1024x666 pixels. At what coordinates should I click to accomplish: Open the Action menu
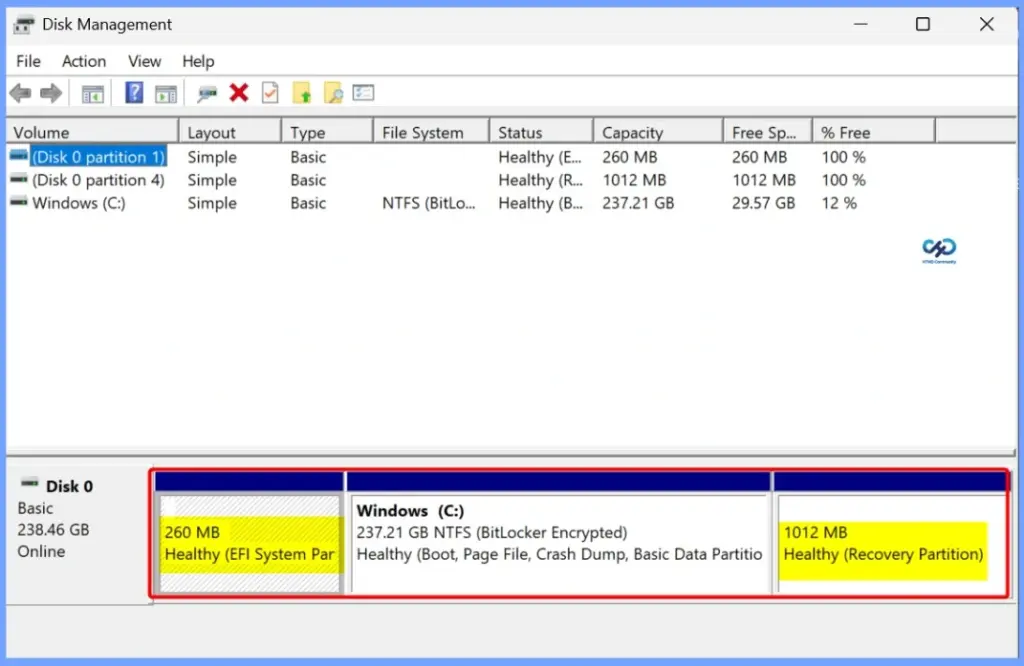coord(84,61)
